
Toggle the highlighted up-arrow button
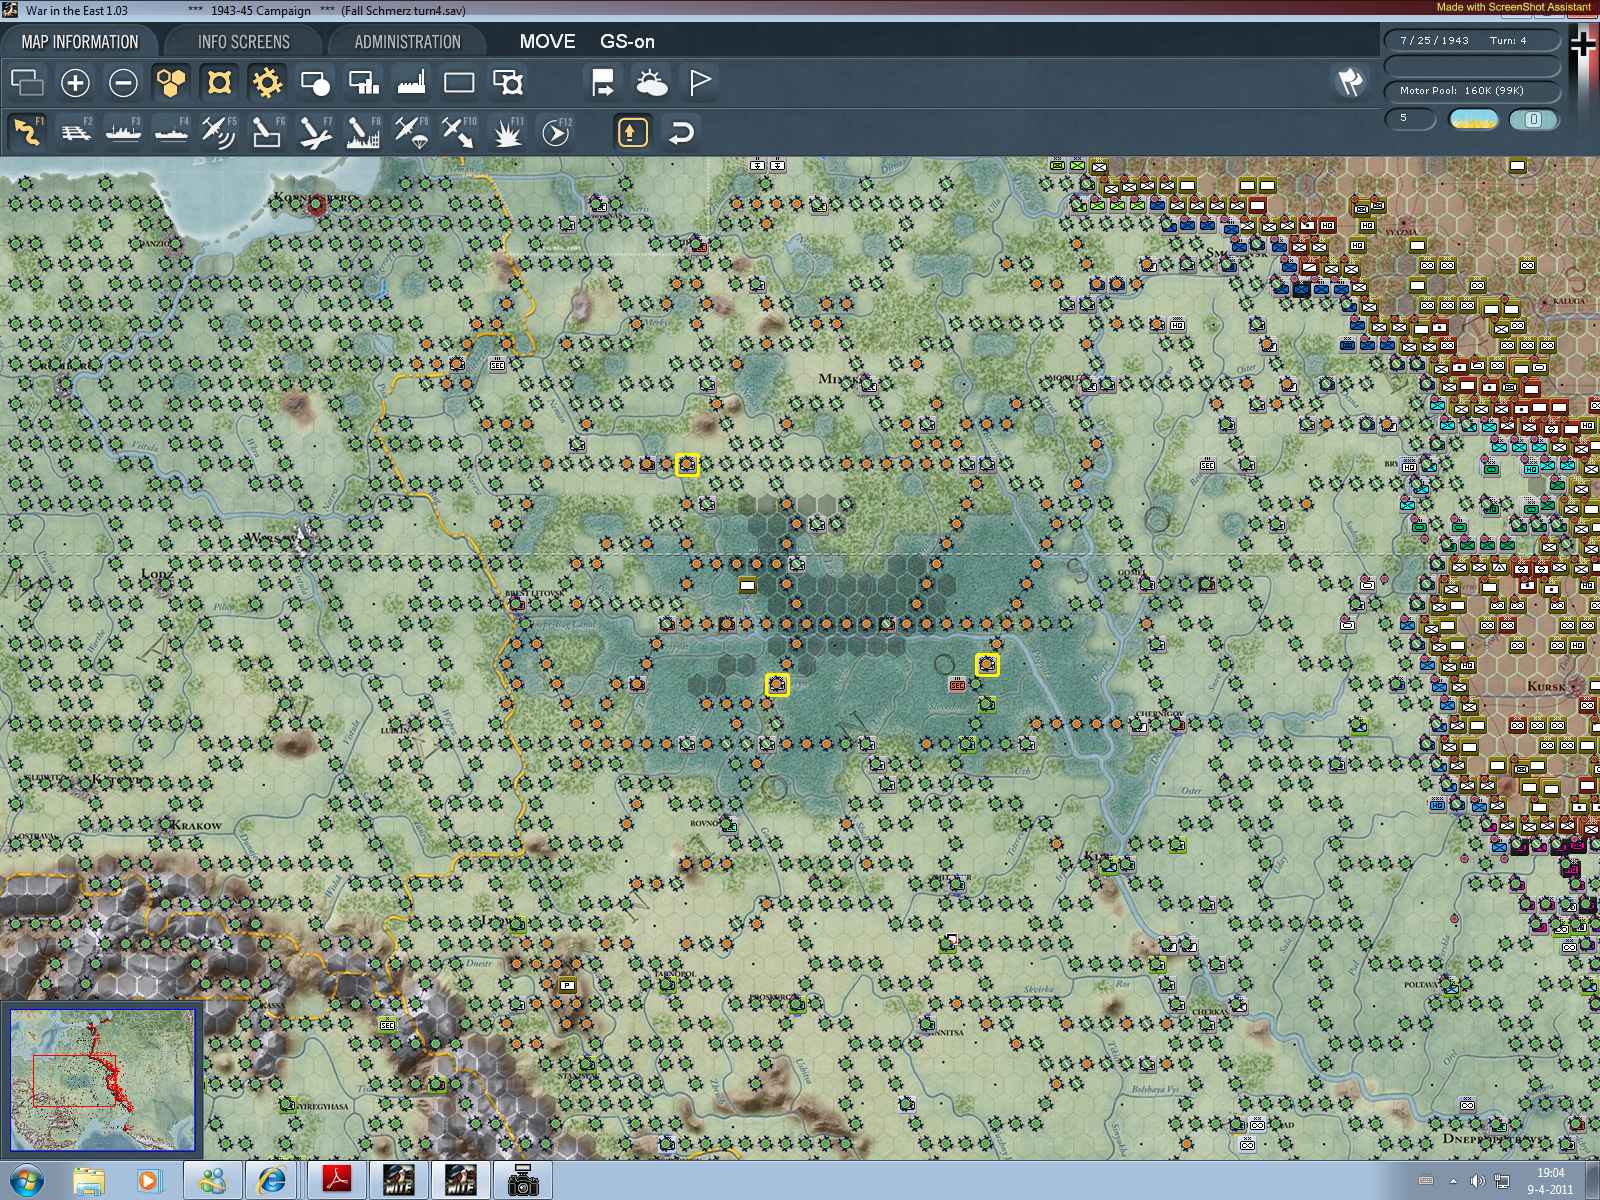[632, 132]
